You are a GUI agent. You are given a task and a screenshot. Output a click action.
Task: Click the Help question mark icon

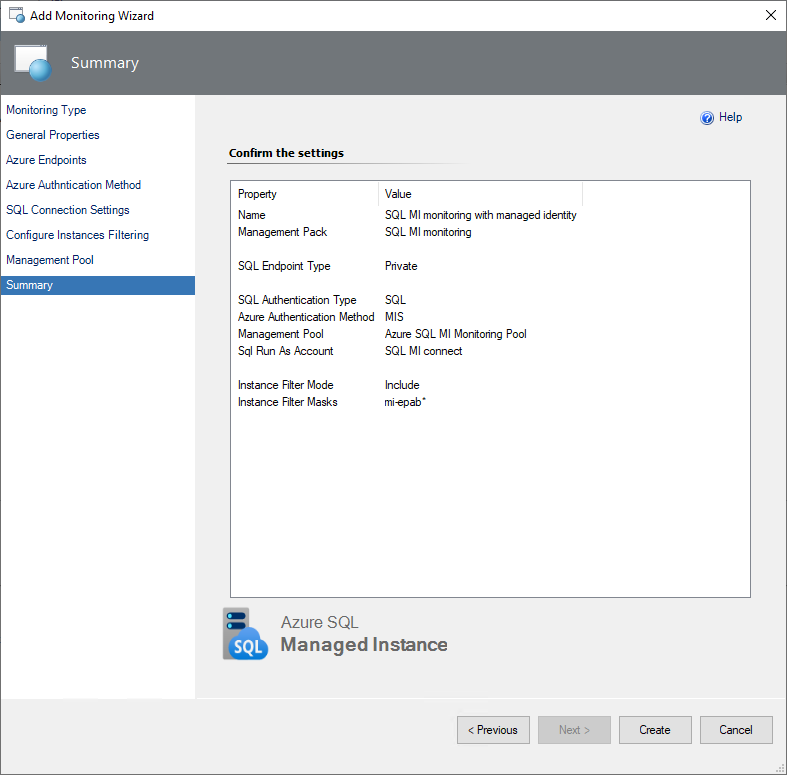[707, 118]
